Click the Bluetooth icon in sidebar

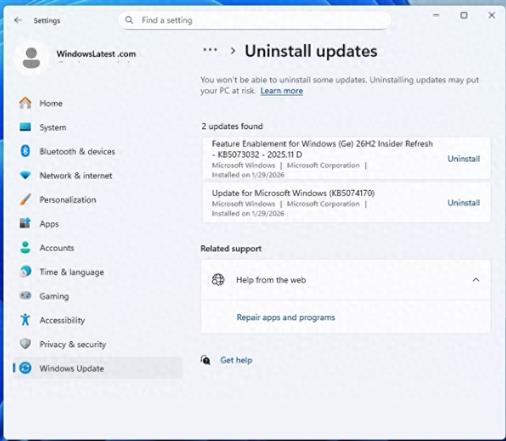[x=25, y=151]
